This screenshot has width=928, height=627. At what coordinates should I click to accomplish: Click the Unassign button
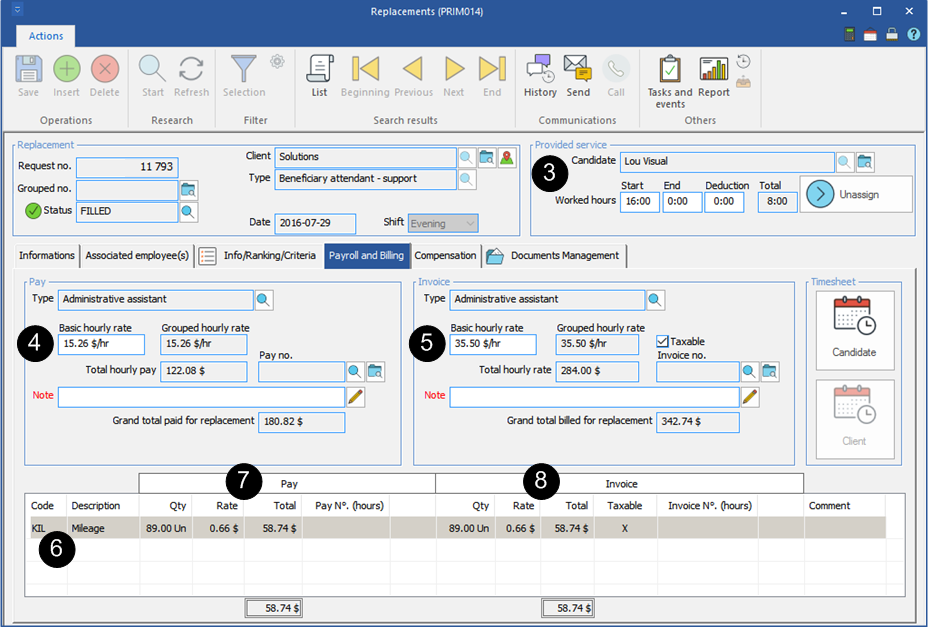pos(856,194)
